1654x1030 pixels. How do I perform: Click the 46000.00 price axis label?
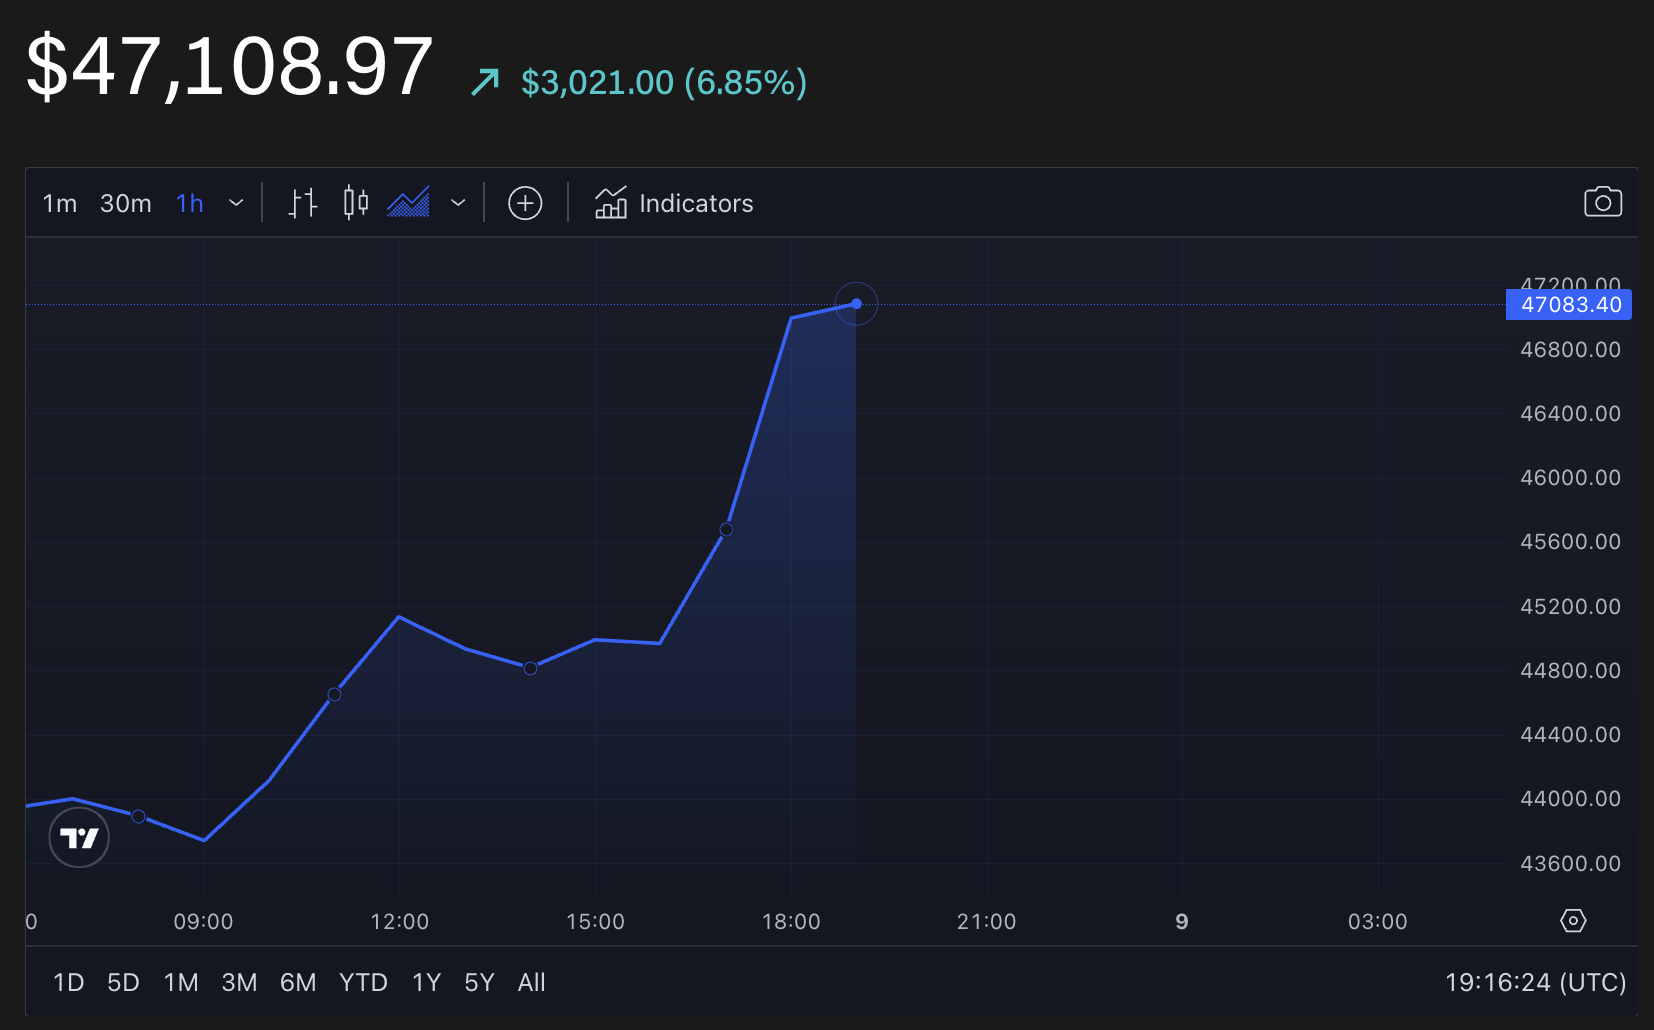pyautogui.click(x=1570, y=477)
